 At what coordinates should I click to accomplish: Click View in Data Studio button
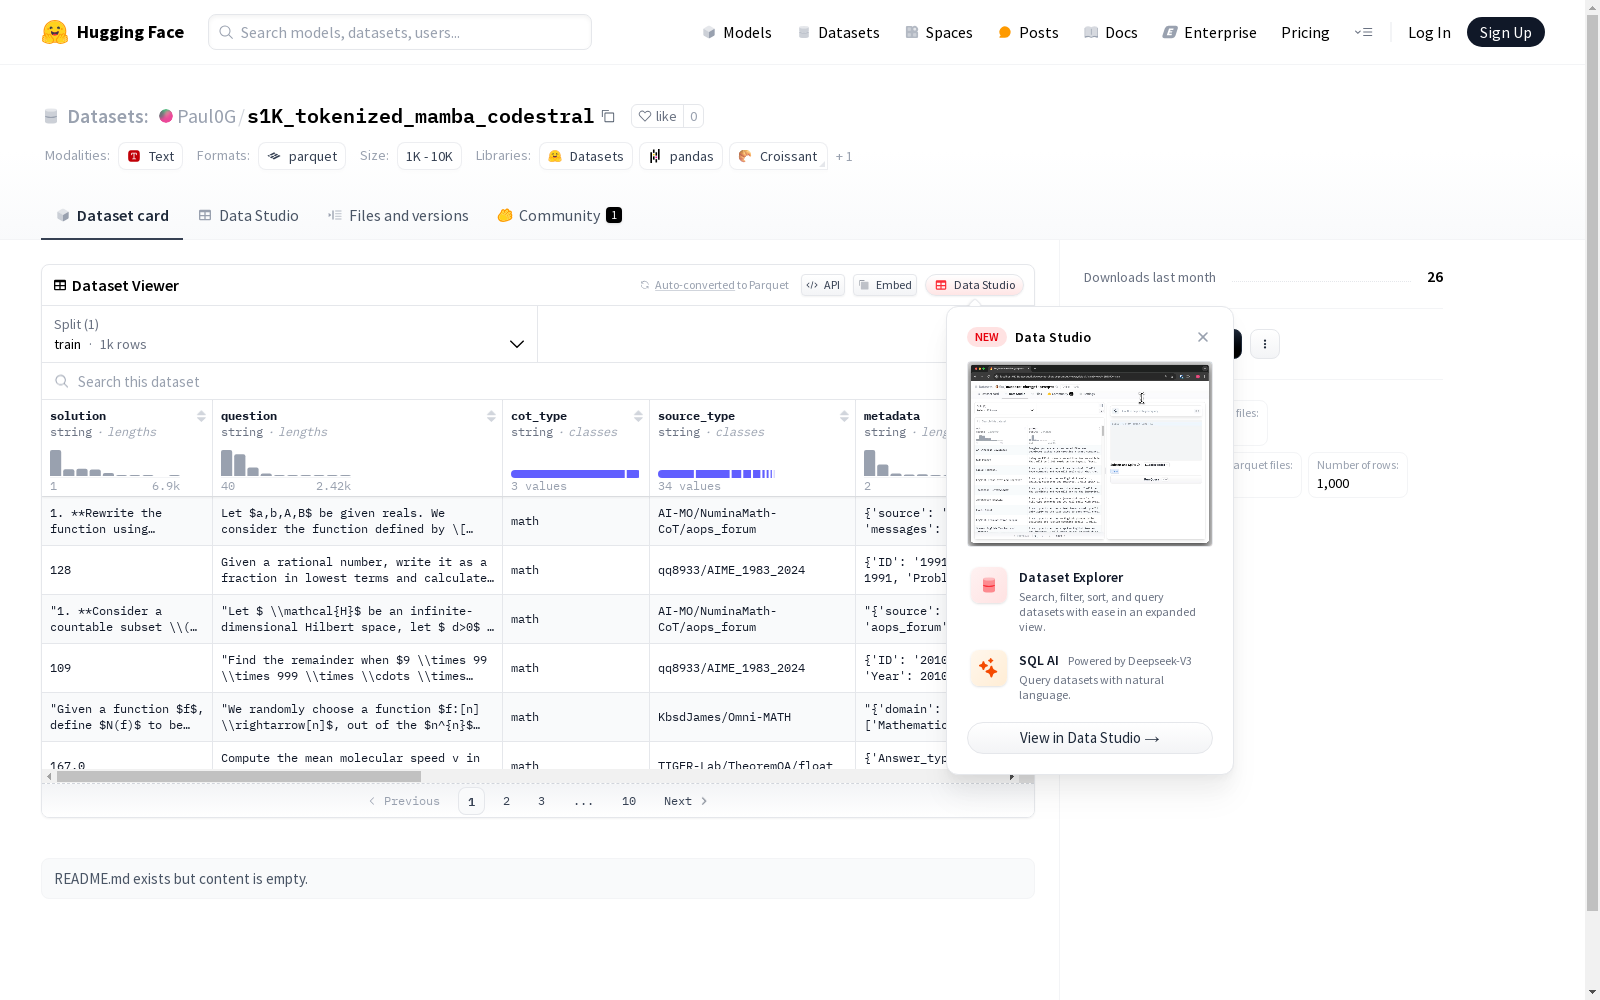pyautogui.click(x=1090, y=738)
